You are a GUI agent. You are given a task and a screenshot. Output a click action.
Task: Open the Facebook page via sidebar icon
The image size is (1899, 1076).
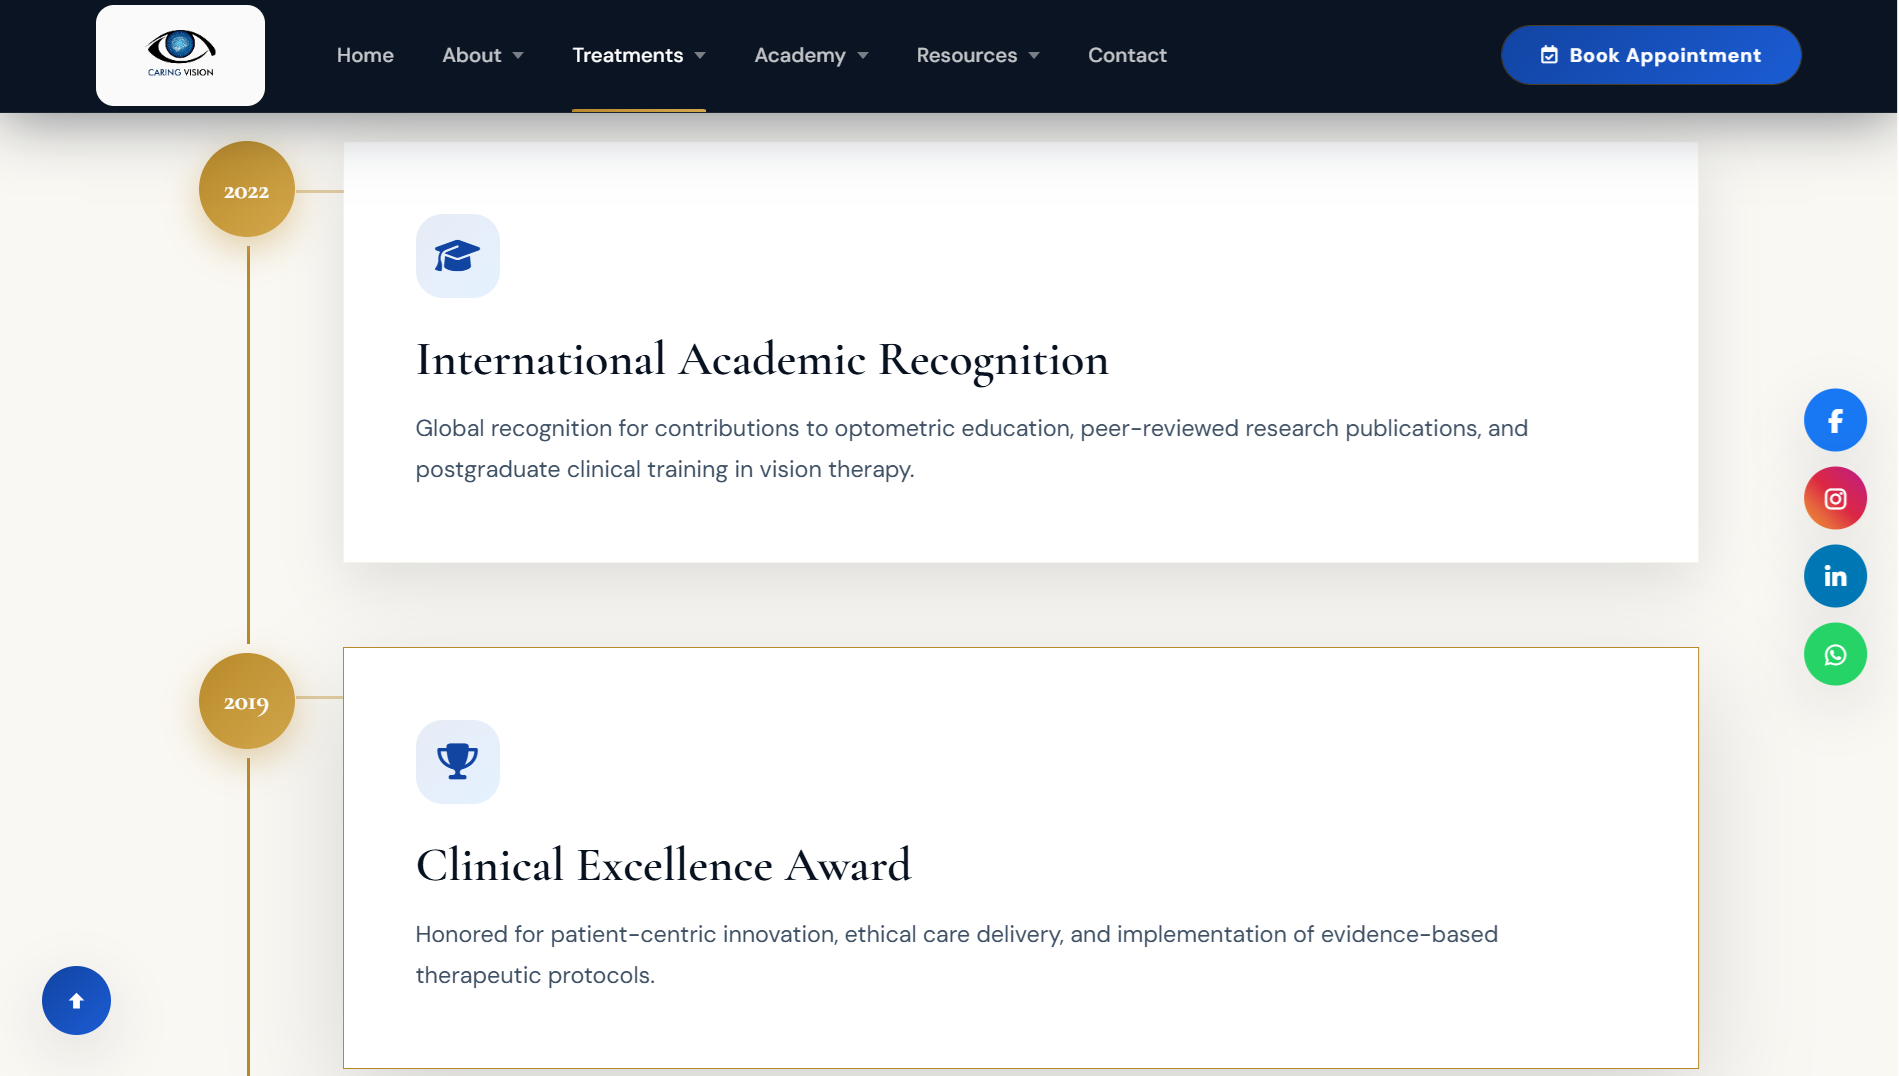[1835, 420]
